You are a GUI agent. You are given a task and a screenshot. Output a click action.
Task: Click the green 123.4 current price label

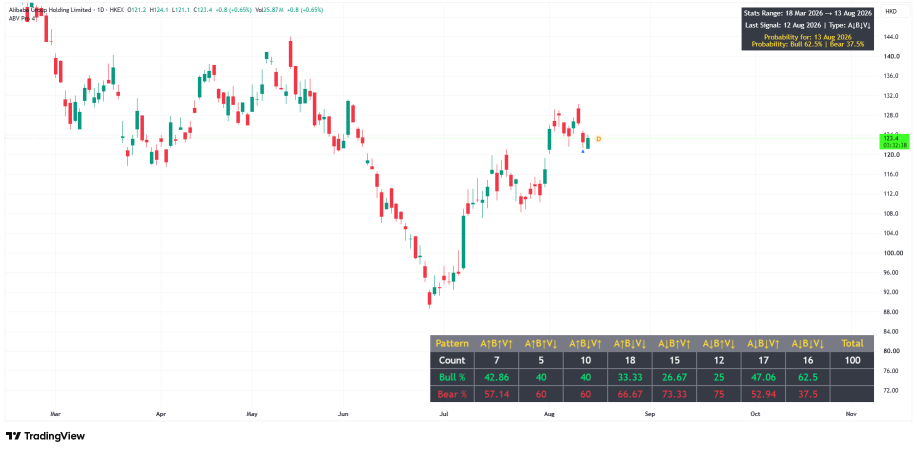[895, 142]
